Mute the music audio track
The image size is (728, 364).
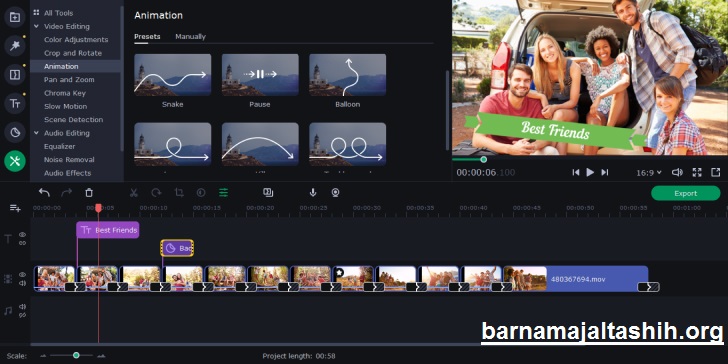pos(22,306)
